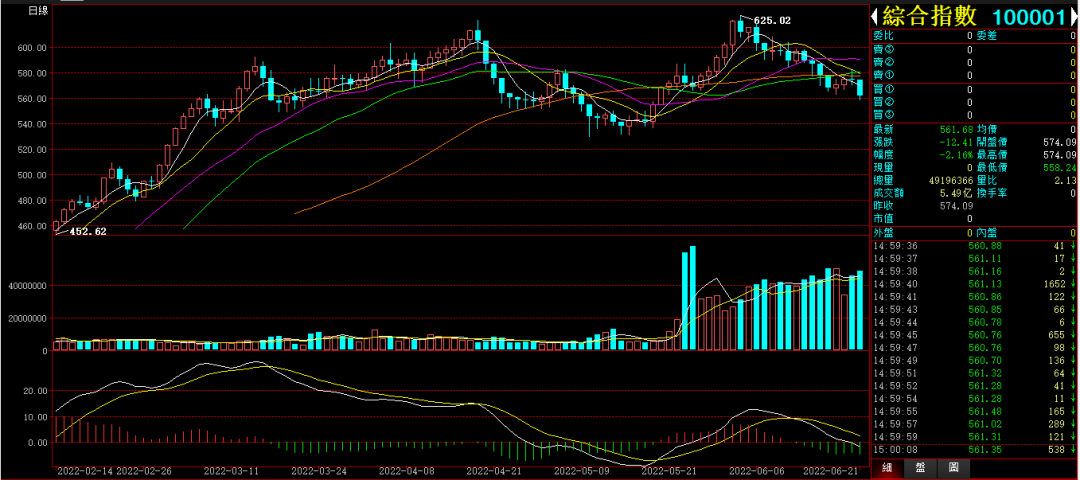Click the percentage change -2.16%
Viewport: 1080px width, 480px height.
coord(957,155)
